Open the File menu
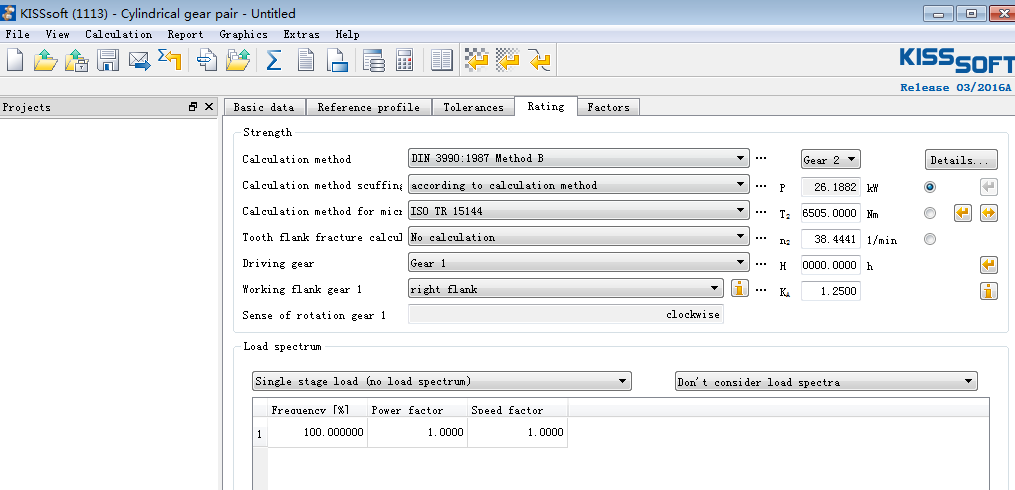The width and height of the screenshot is (1015, 490). (17, 34)
